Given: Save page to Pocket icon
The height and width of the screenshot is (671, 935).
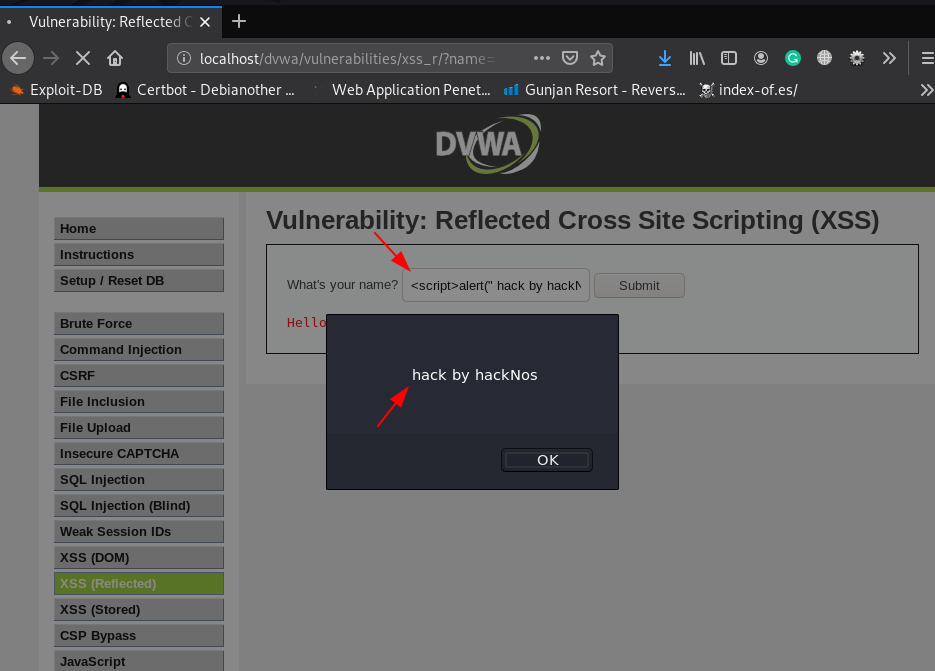Looking at the screenshot, I should (570, 58).
